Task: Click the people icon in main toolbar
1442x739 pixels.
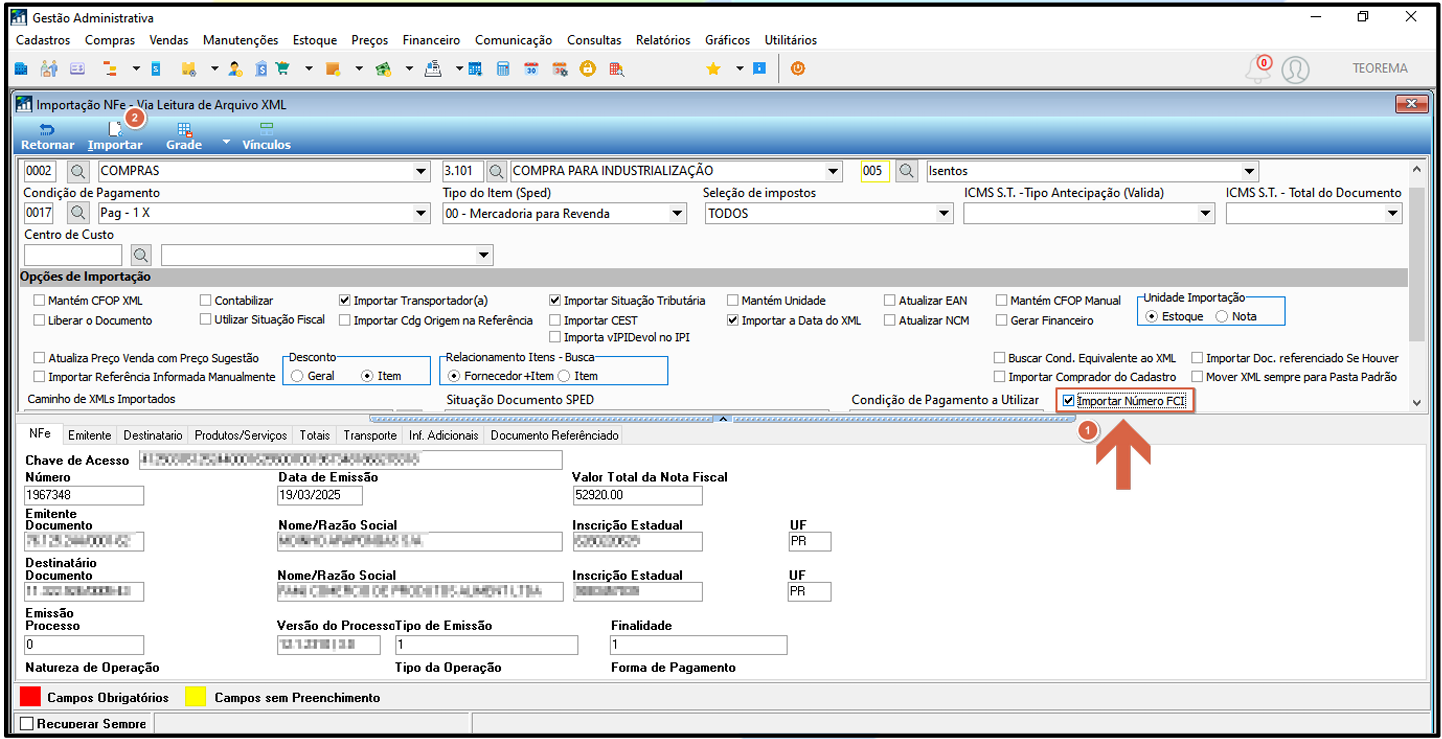Action: [x=49, y=69]
